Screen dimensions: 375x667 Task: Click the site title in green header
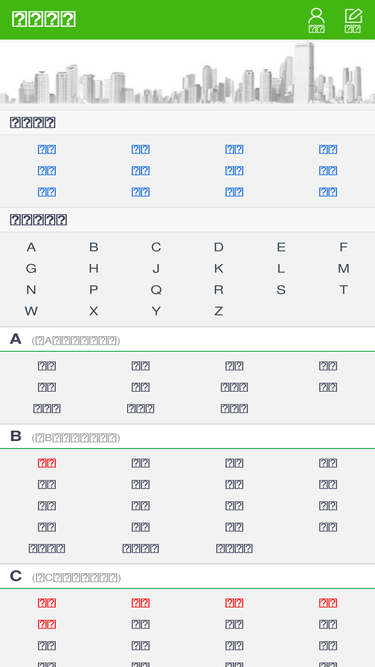[44, 20]
